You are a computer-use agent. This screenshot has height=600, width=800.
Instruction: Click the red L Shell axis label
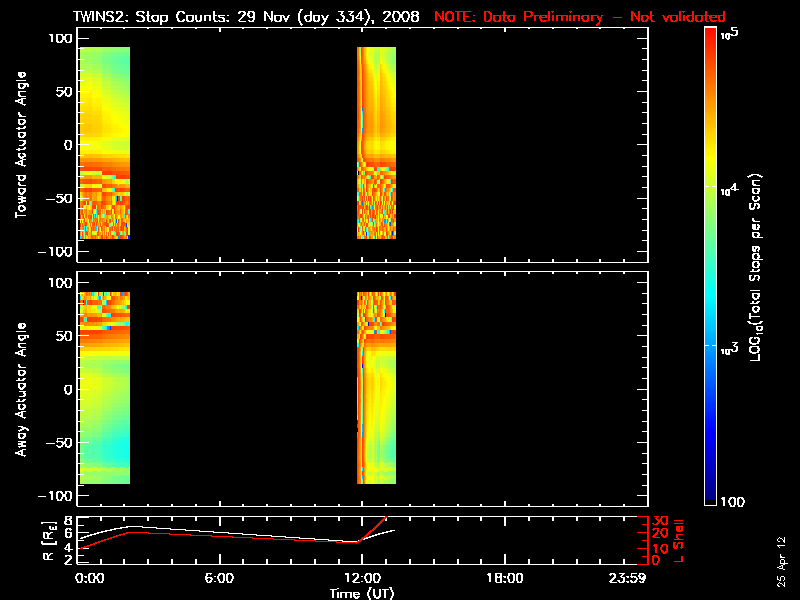point(678,541)
